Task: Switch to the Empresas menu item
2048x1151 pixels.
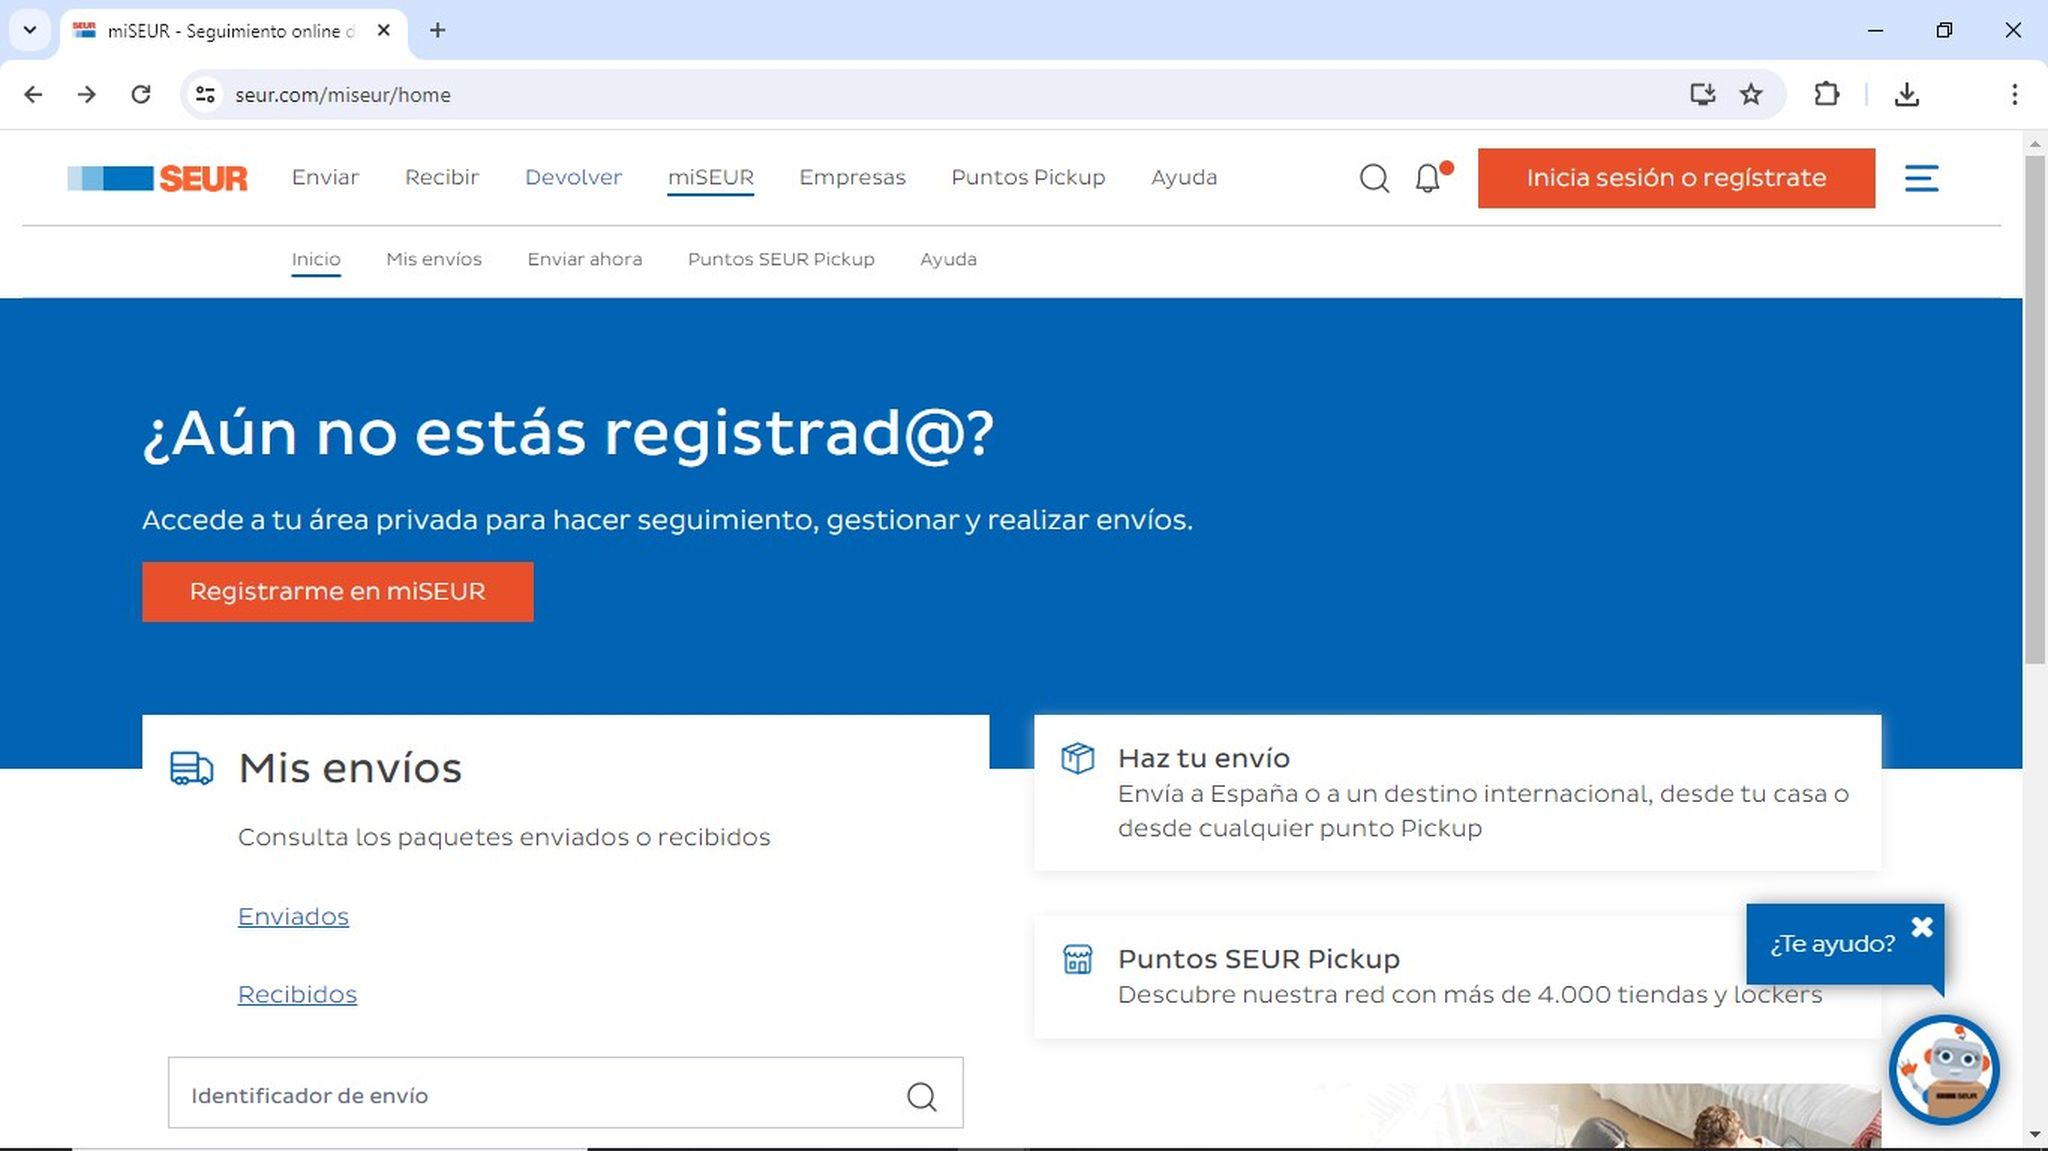Action: pos(852,178)
